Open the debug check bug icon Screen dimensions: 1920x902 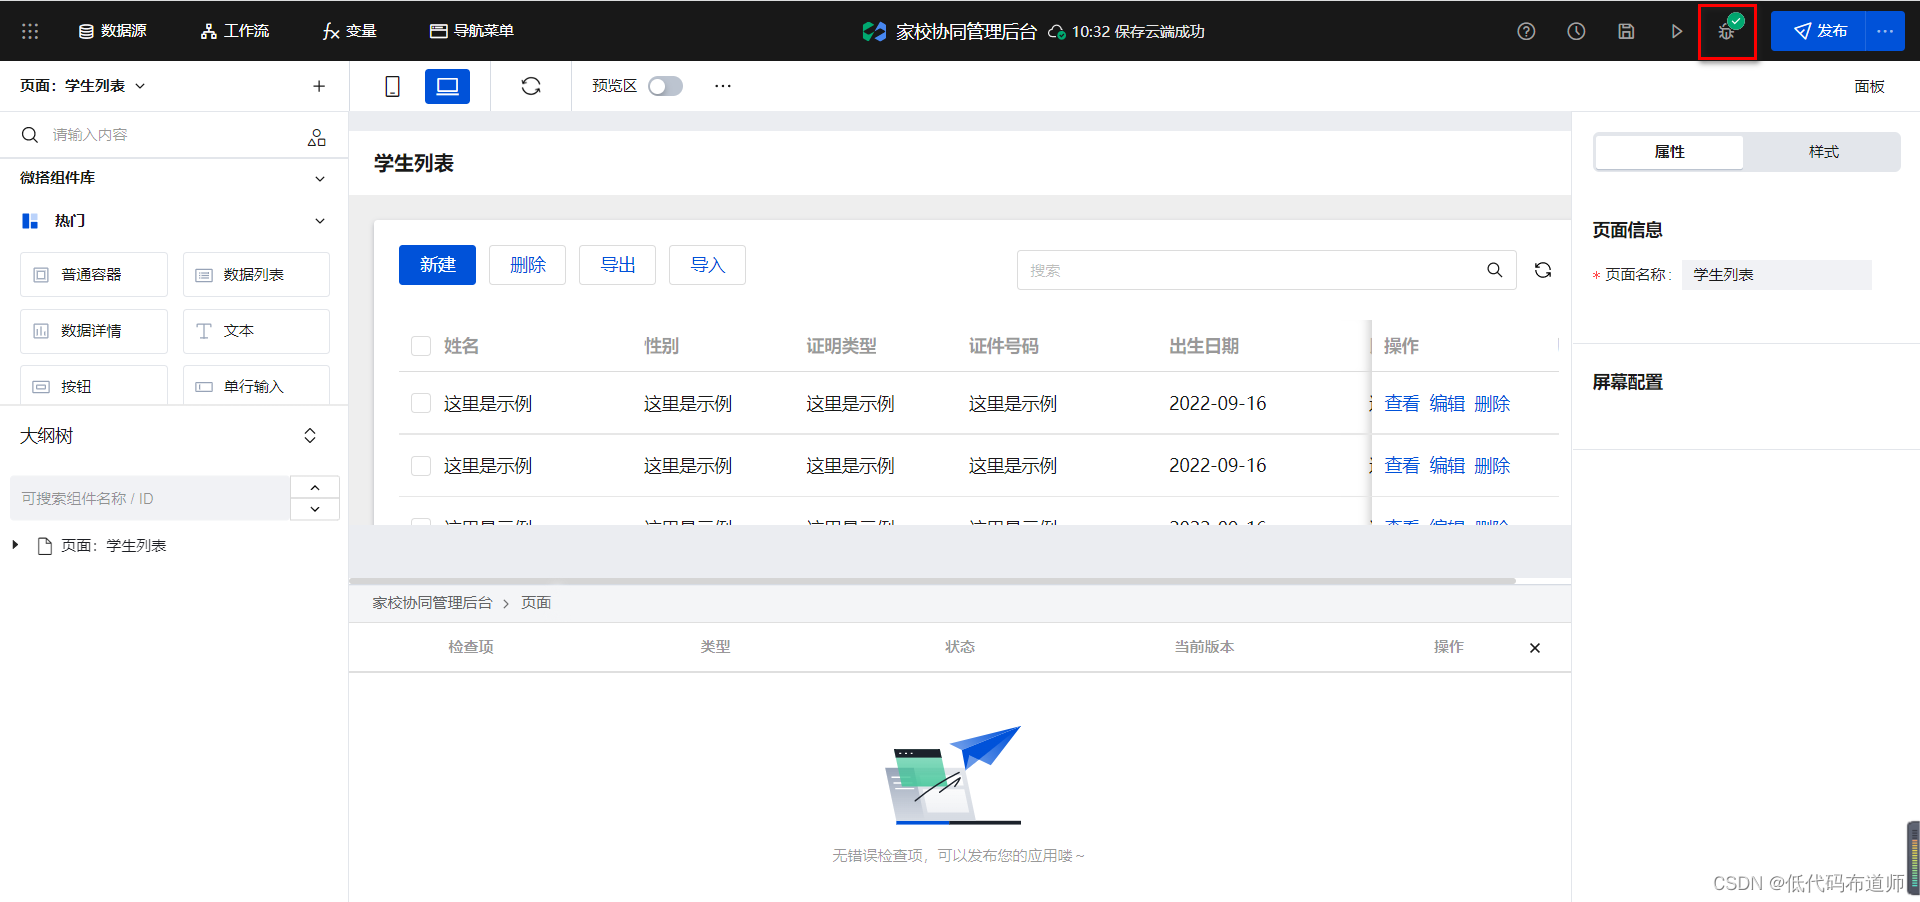(x=1727, y=31)
